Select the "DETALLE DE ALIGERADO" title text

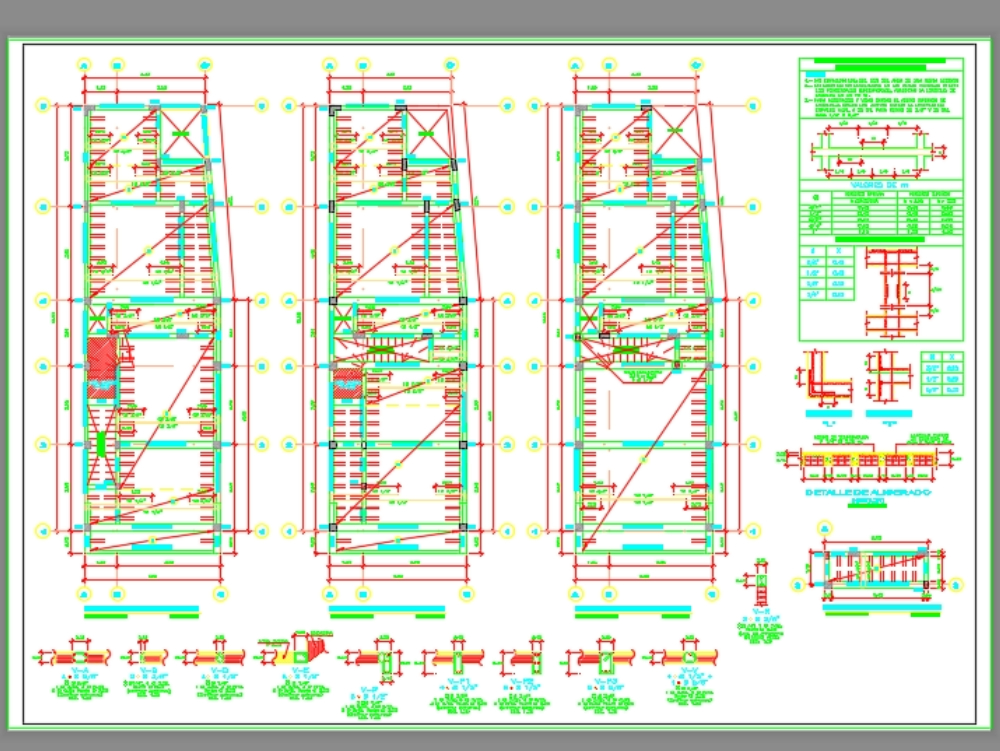click(x=868, y=494)
